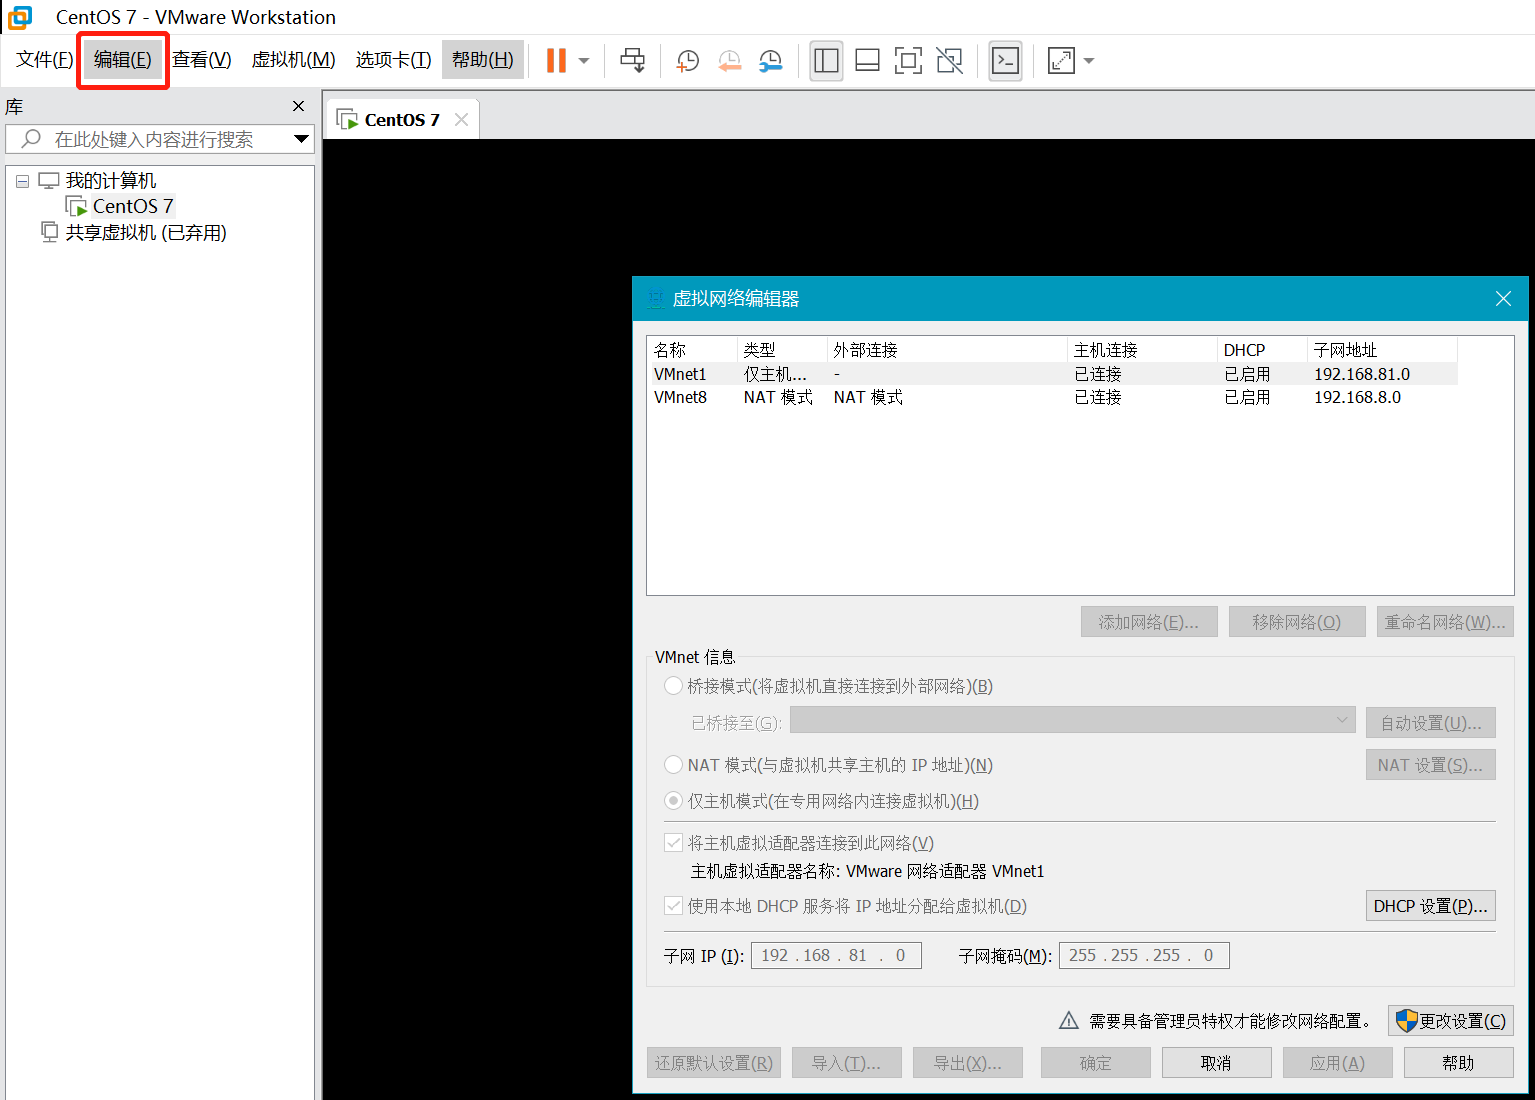Open the 已桥接至 adapter dropdown
1535x1100 pixels.
pos(1073,721)
